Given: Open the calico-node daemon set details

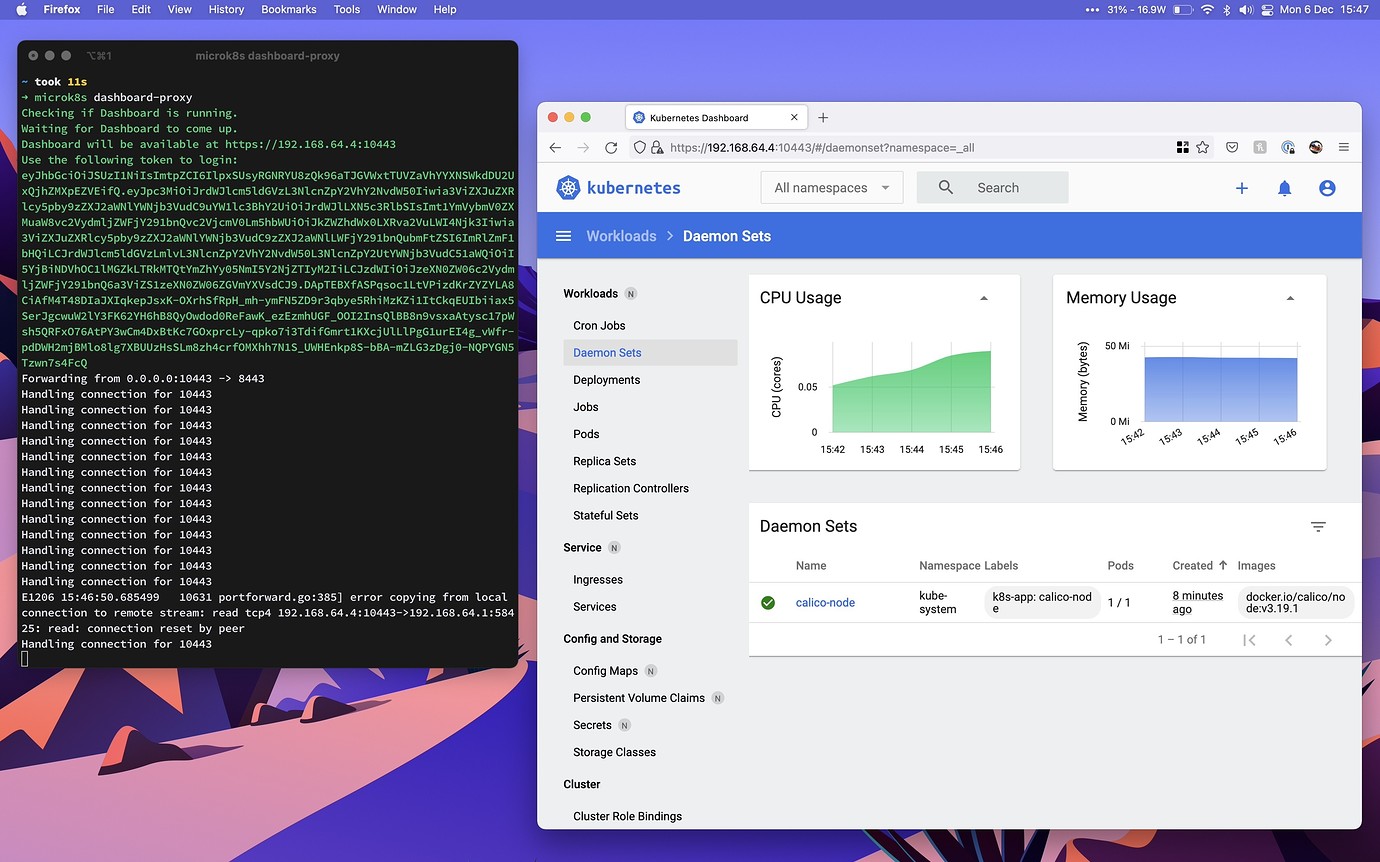Looking at the screenshot, I should coord(825,602).
